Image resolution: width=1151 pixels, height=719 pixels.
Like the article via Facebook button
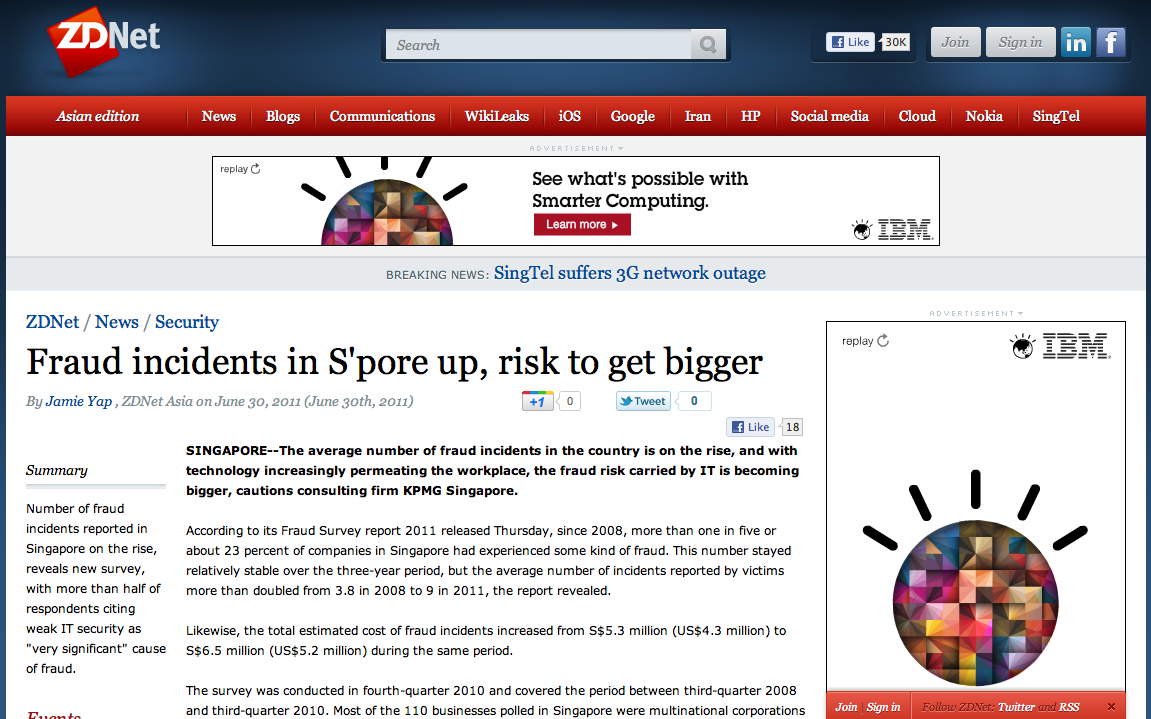(750, 427)
